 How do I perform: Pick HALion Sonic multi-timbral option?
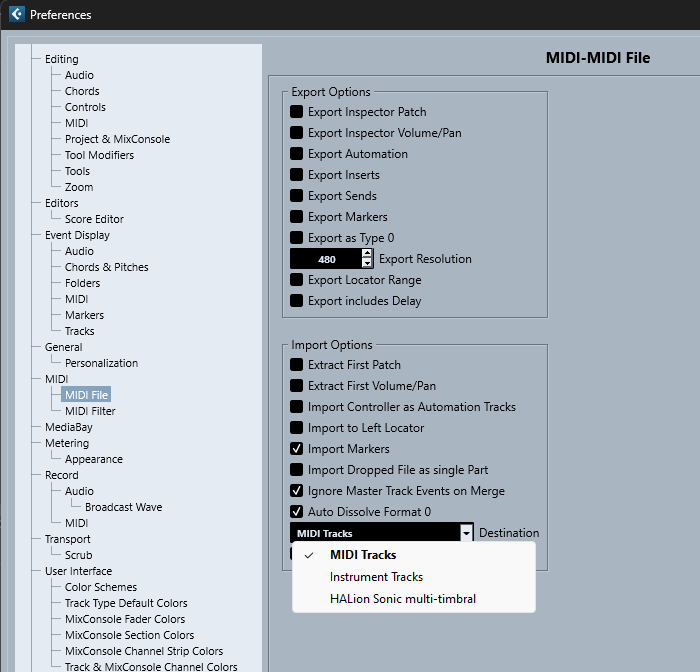click(413, 599)
